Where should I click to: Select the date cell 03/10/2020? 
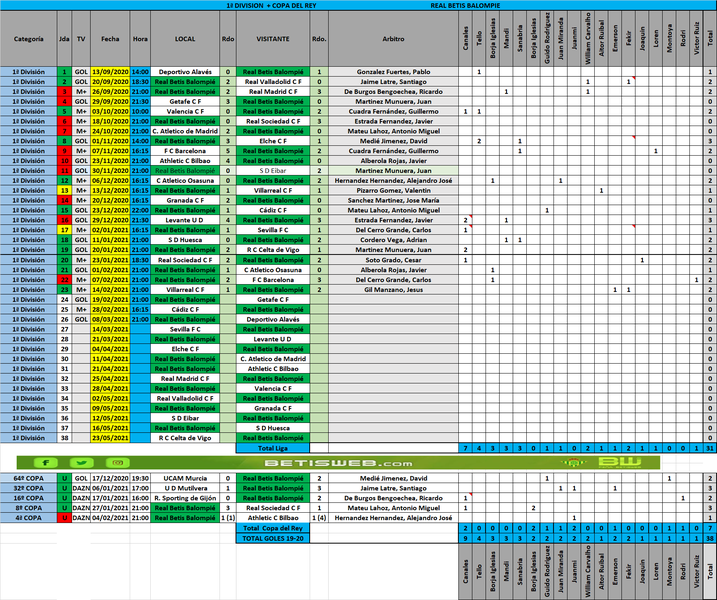point(110,111)
